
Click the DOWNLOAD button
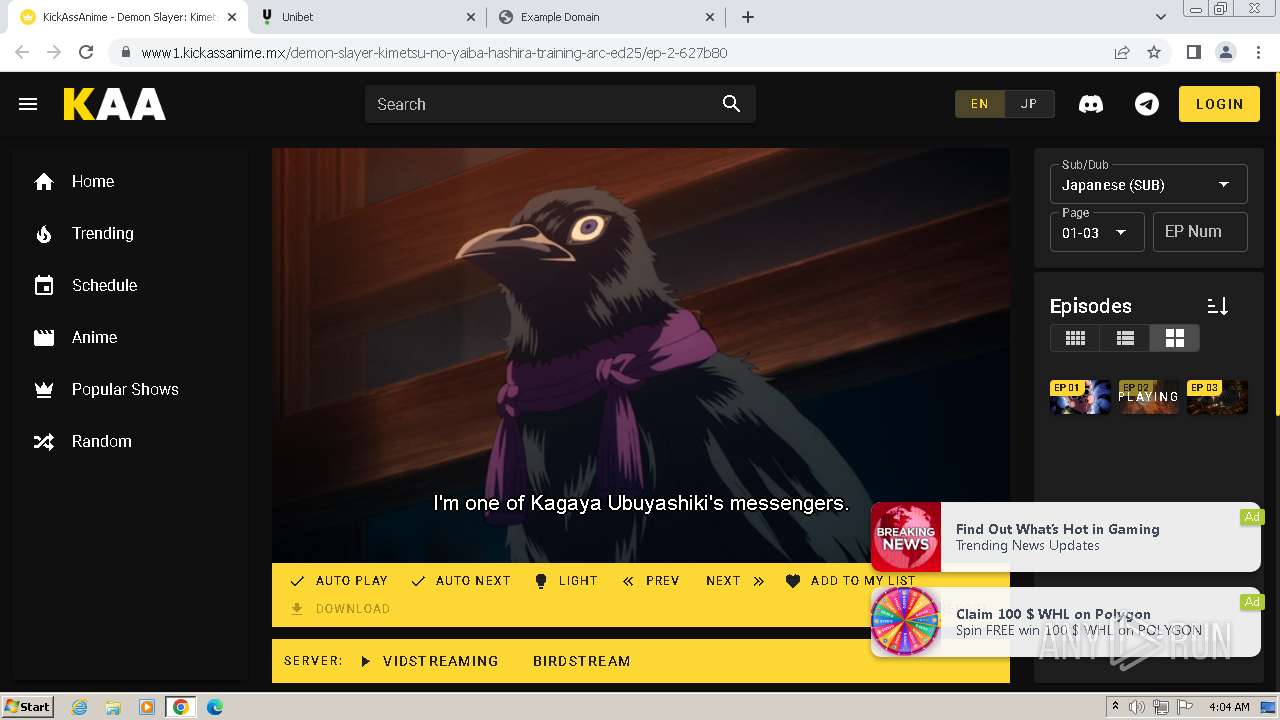pyautogui.click(x=340, y=609)
